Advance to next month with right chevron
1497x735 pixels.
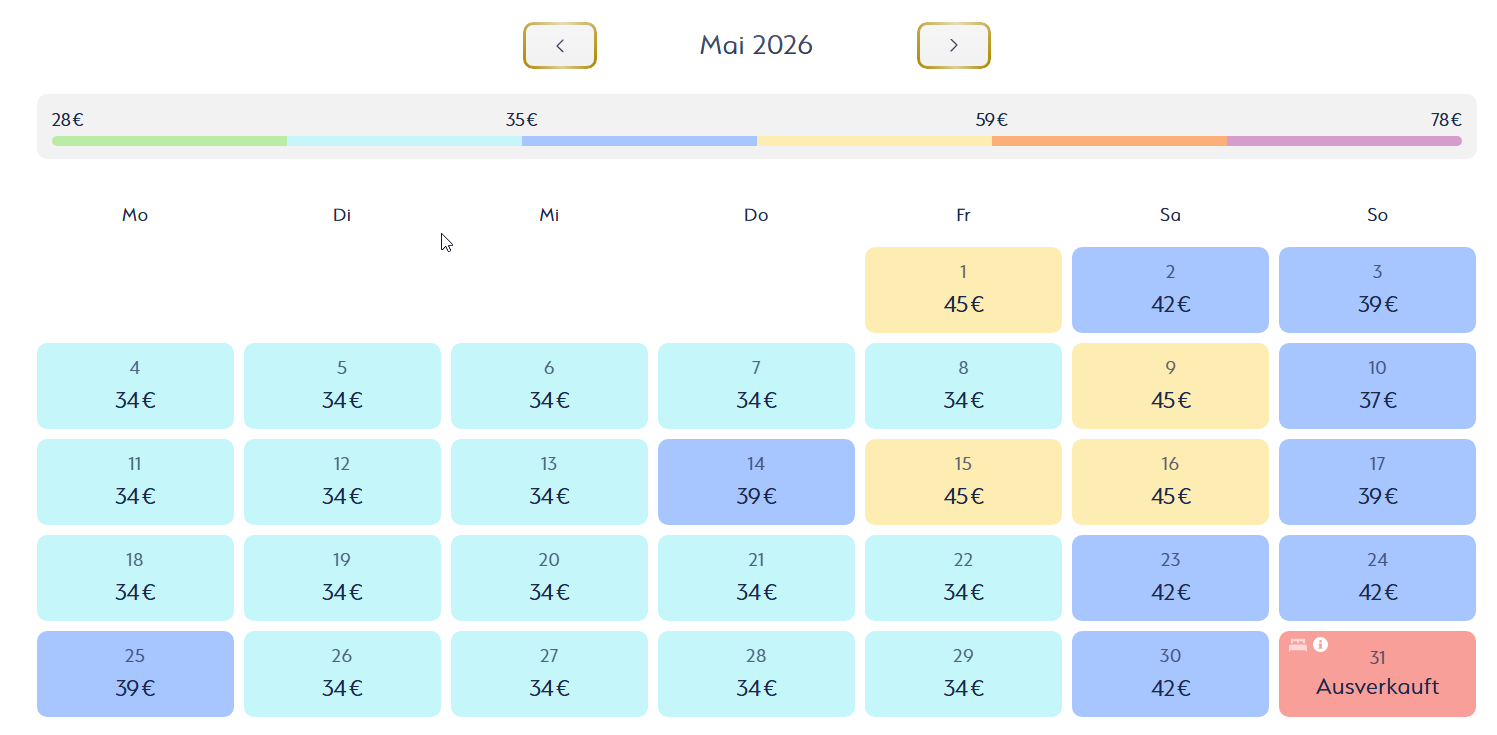coord(953,46)
